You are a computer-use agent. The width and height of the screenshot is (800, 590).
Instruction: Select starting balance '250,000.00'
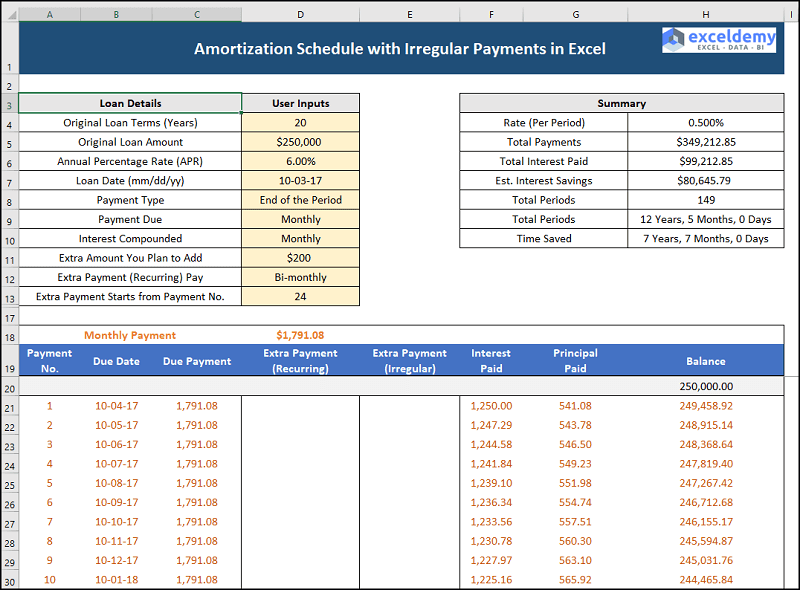pyautogui.click(x=706, y=386)
